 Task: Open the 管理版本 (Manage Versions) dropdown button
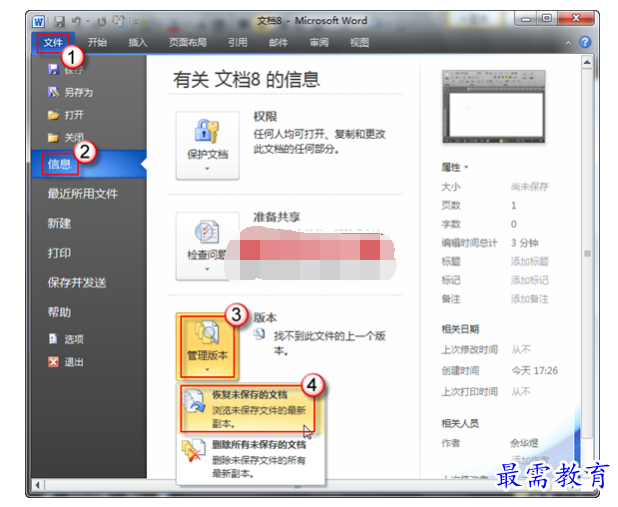coord(207,347)
